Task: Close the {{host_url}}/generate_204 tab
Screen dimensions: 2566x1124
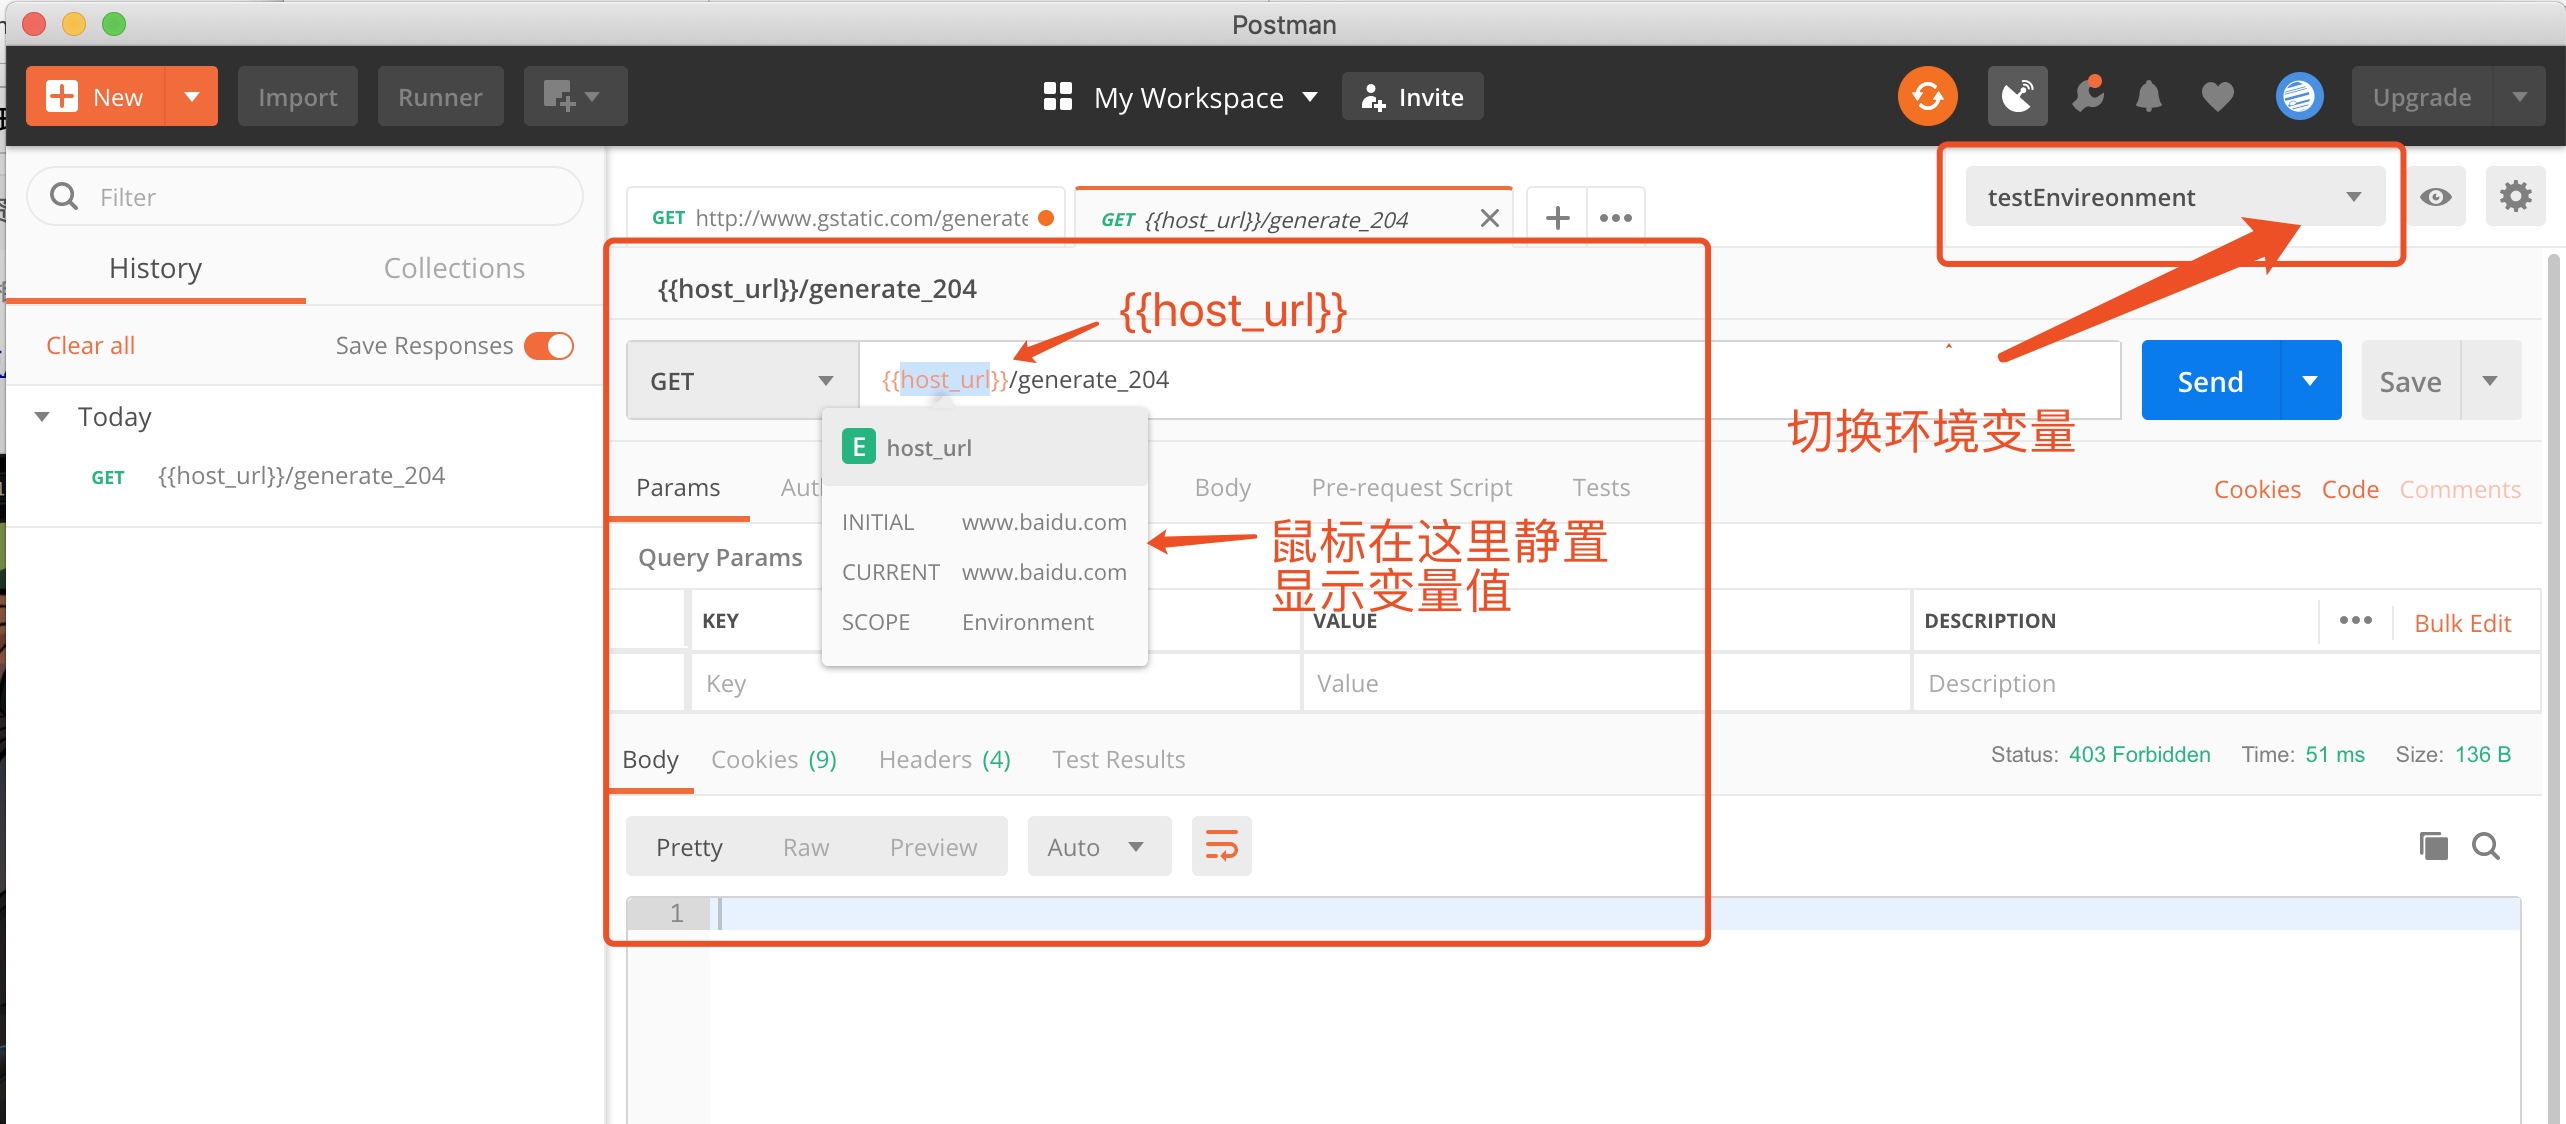Action: (1489, 218)
